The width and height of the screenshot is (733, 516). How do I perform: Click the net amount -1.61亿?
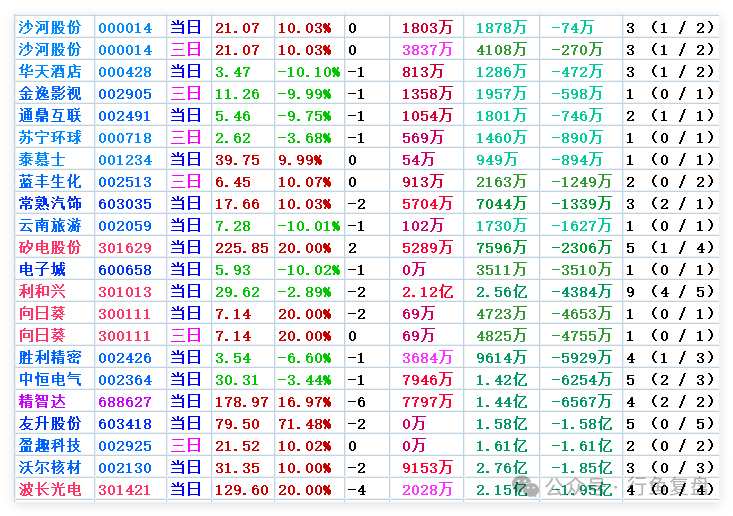point(582,445)
